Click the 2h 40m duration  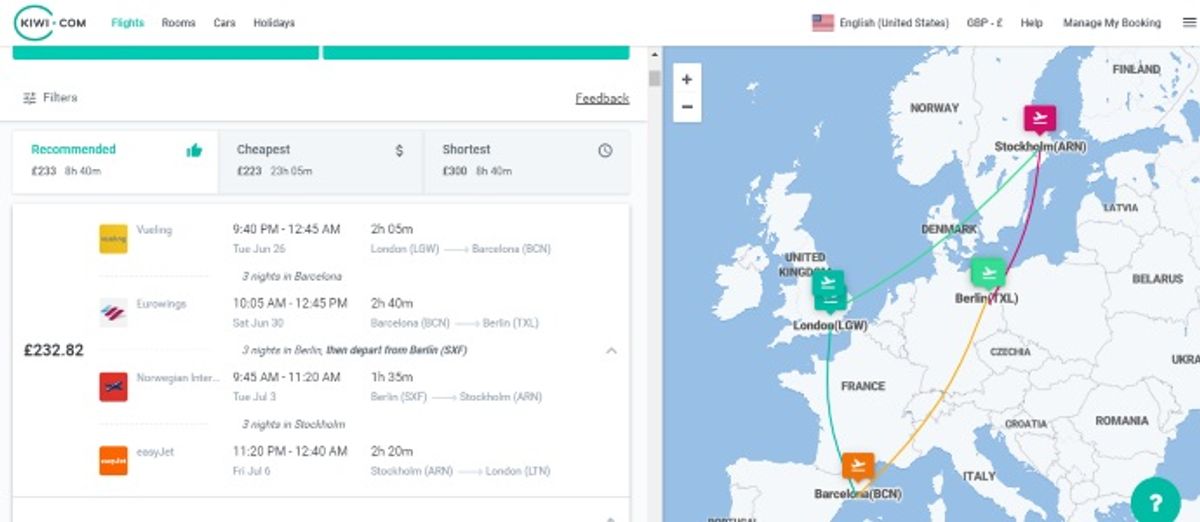(392, 303)
